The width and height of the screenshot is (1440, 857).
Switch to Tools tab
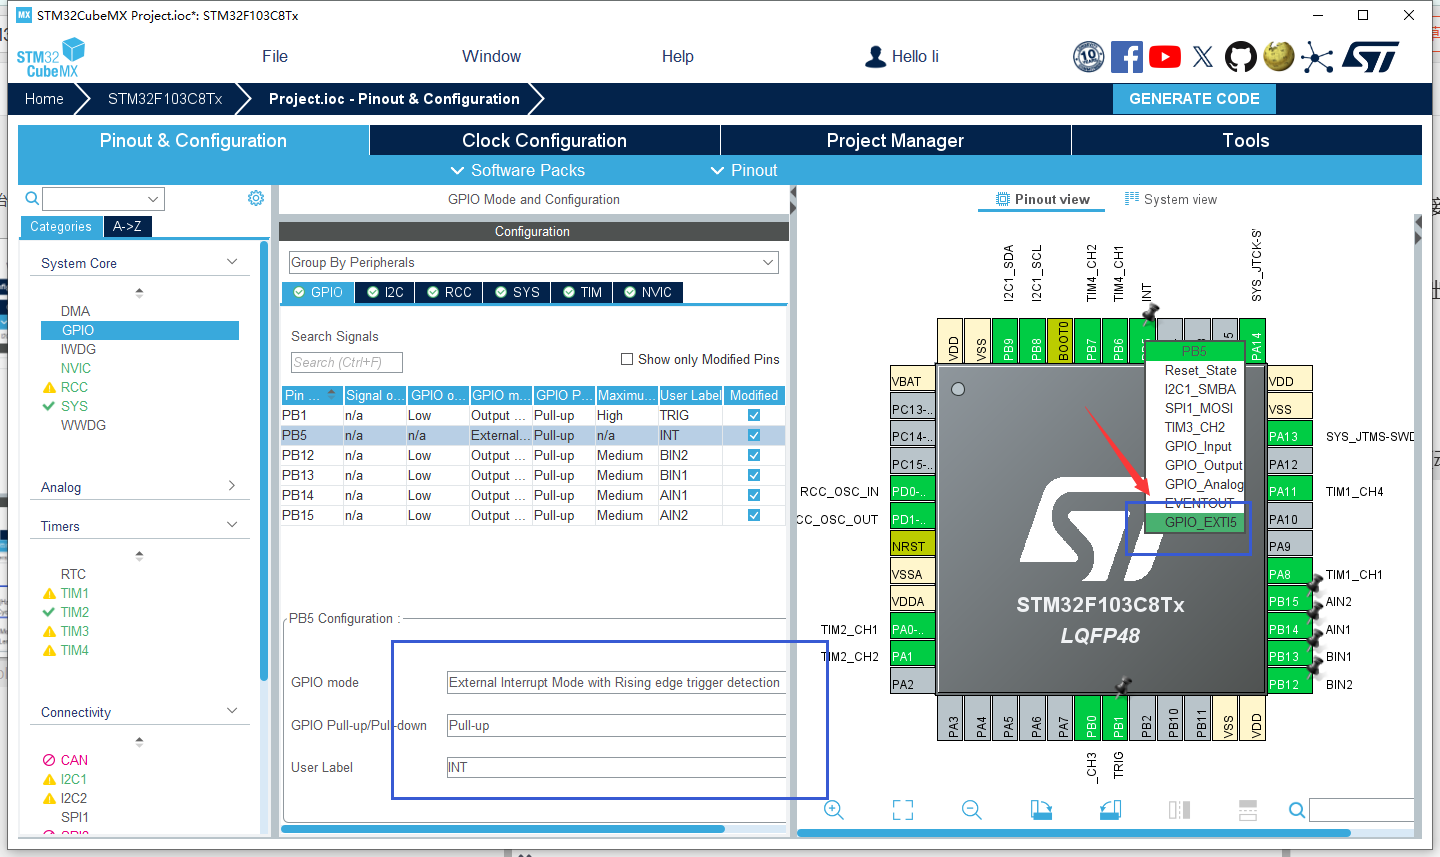[x=1246, y=141]
